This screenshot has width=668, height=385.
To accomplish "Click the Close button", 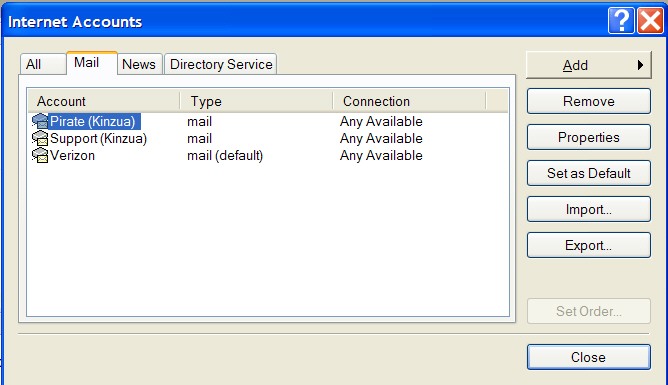I will pyautogui.click(x=589, y=357).
